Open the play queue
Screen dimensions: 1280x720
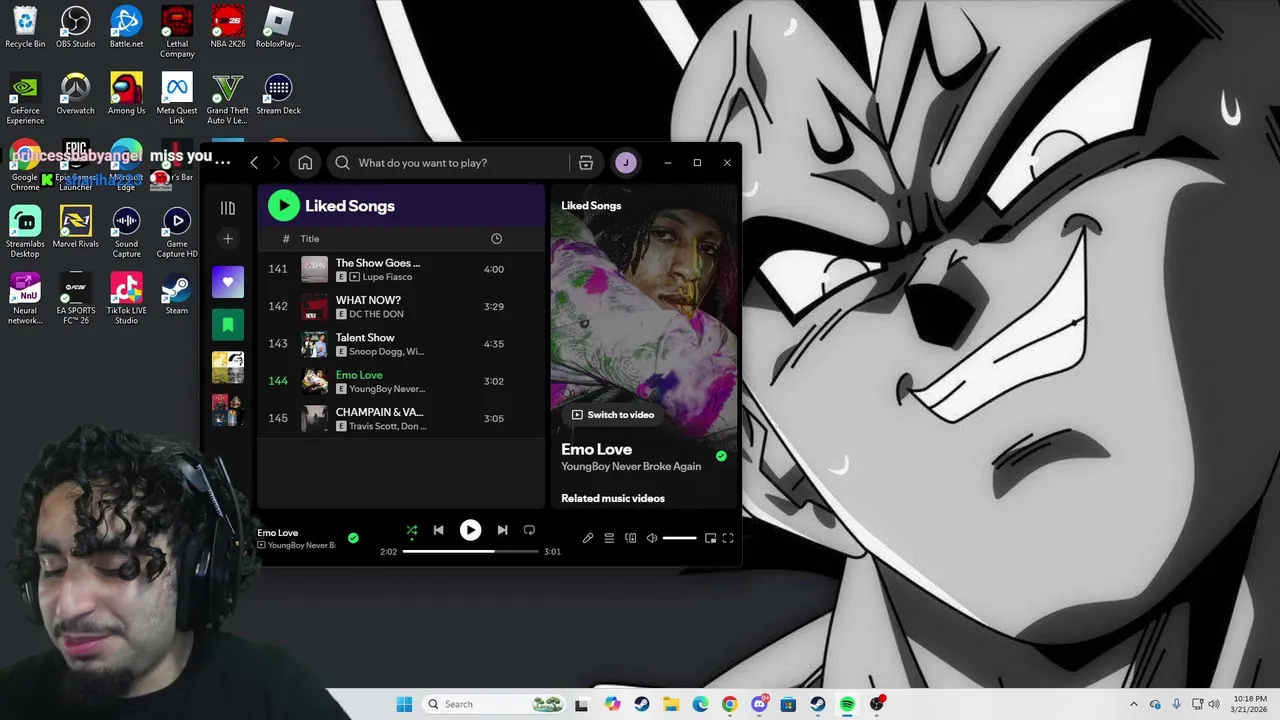609,538
